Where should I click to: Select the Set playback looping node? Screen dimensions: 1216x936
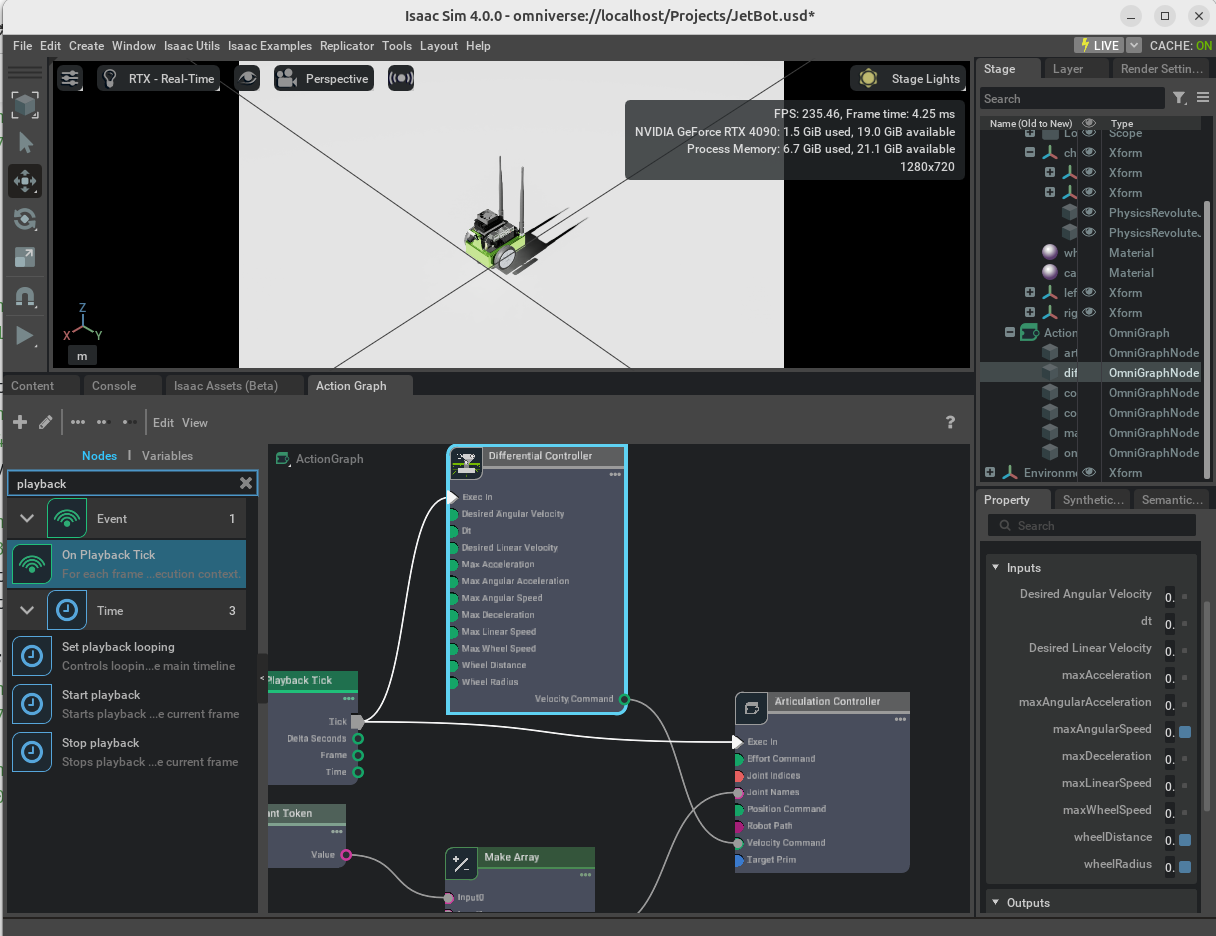pyautogui.click(x=127, y=656)
